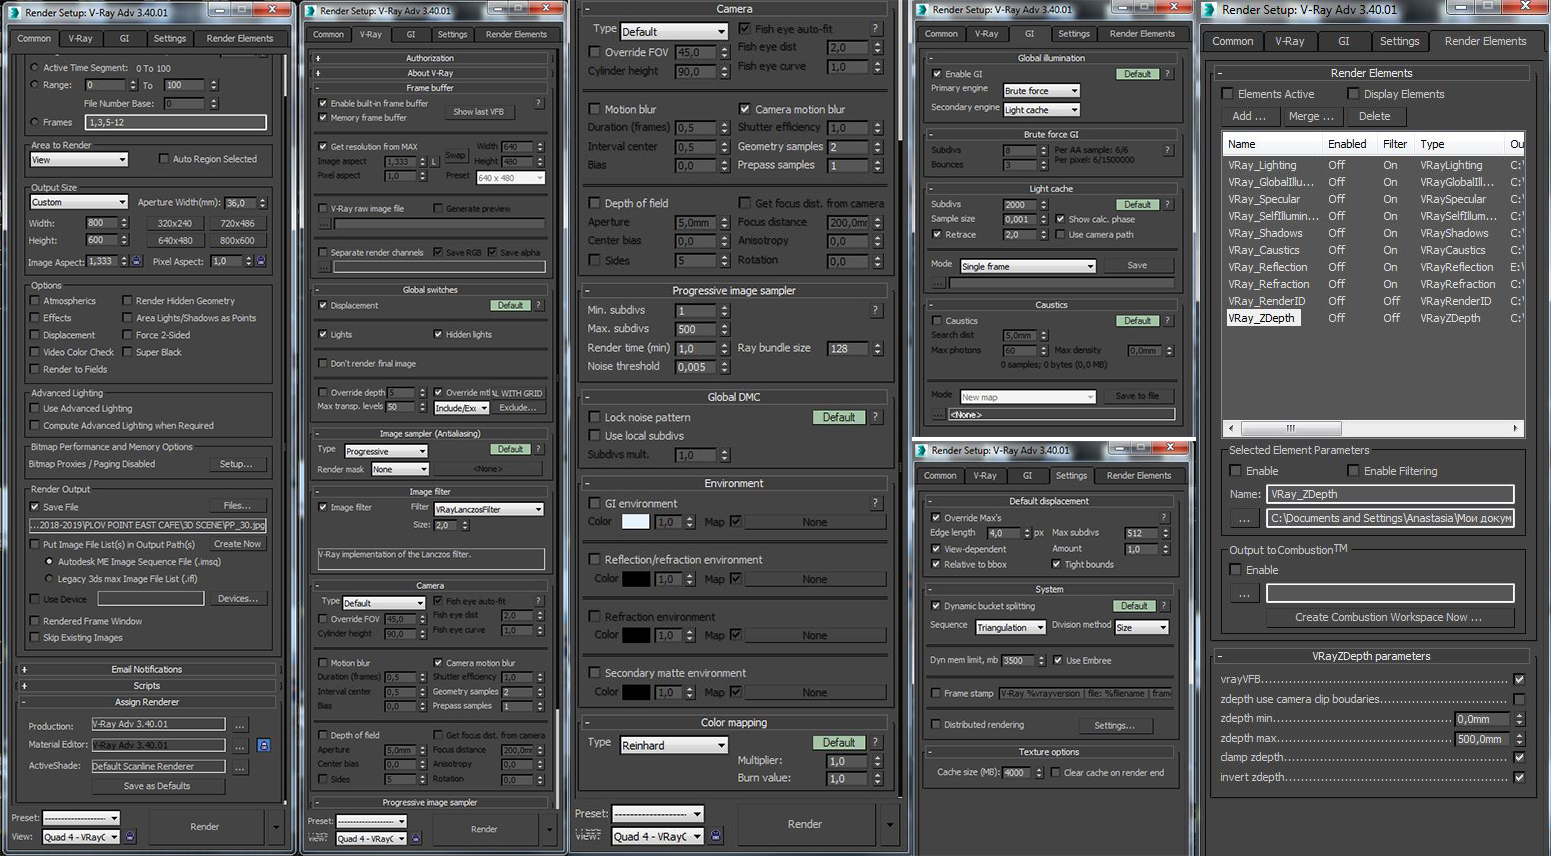The image size is (1551, 856).
Task: Open help for the Frame buffer rollout
Action: 539,103
